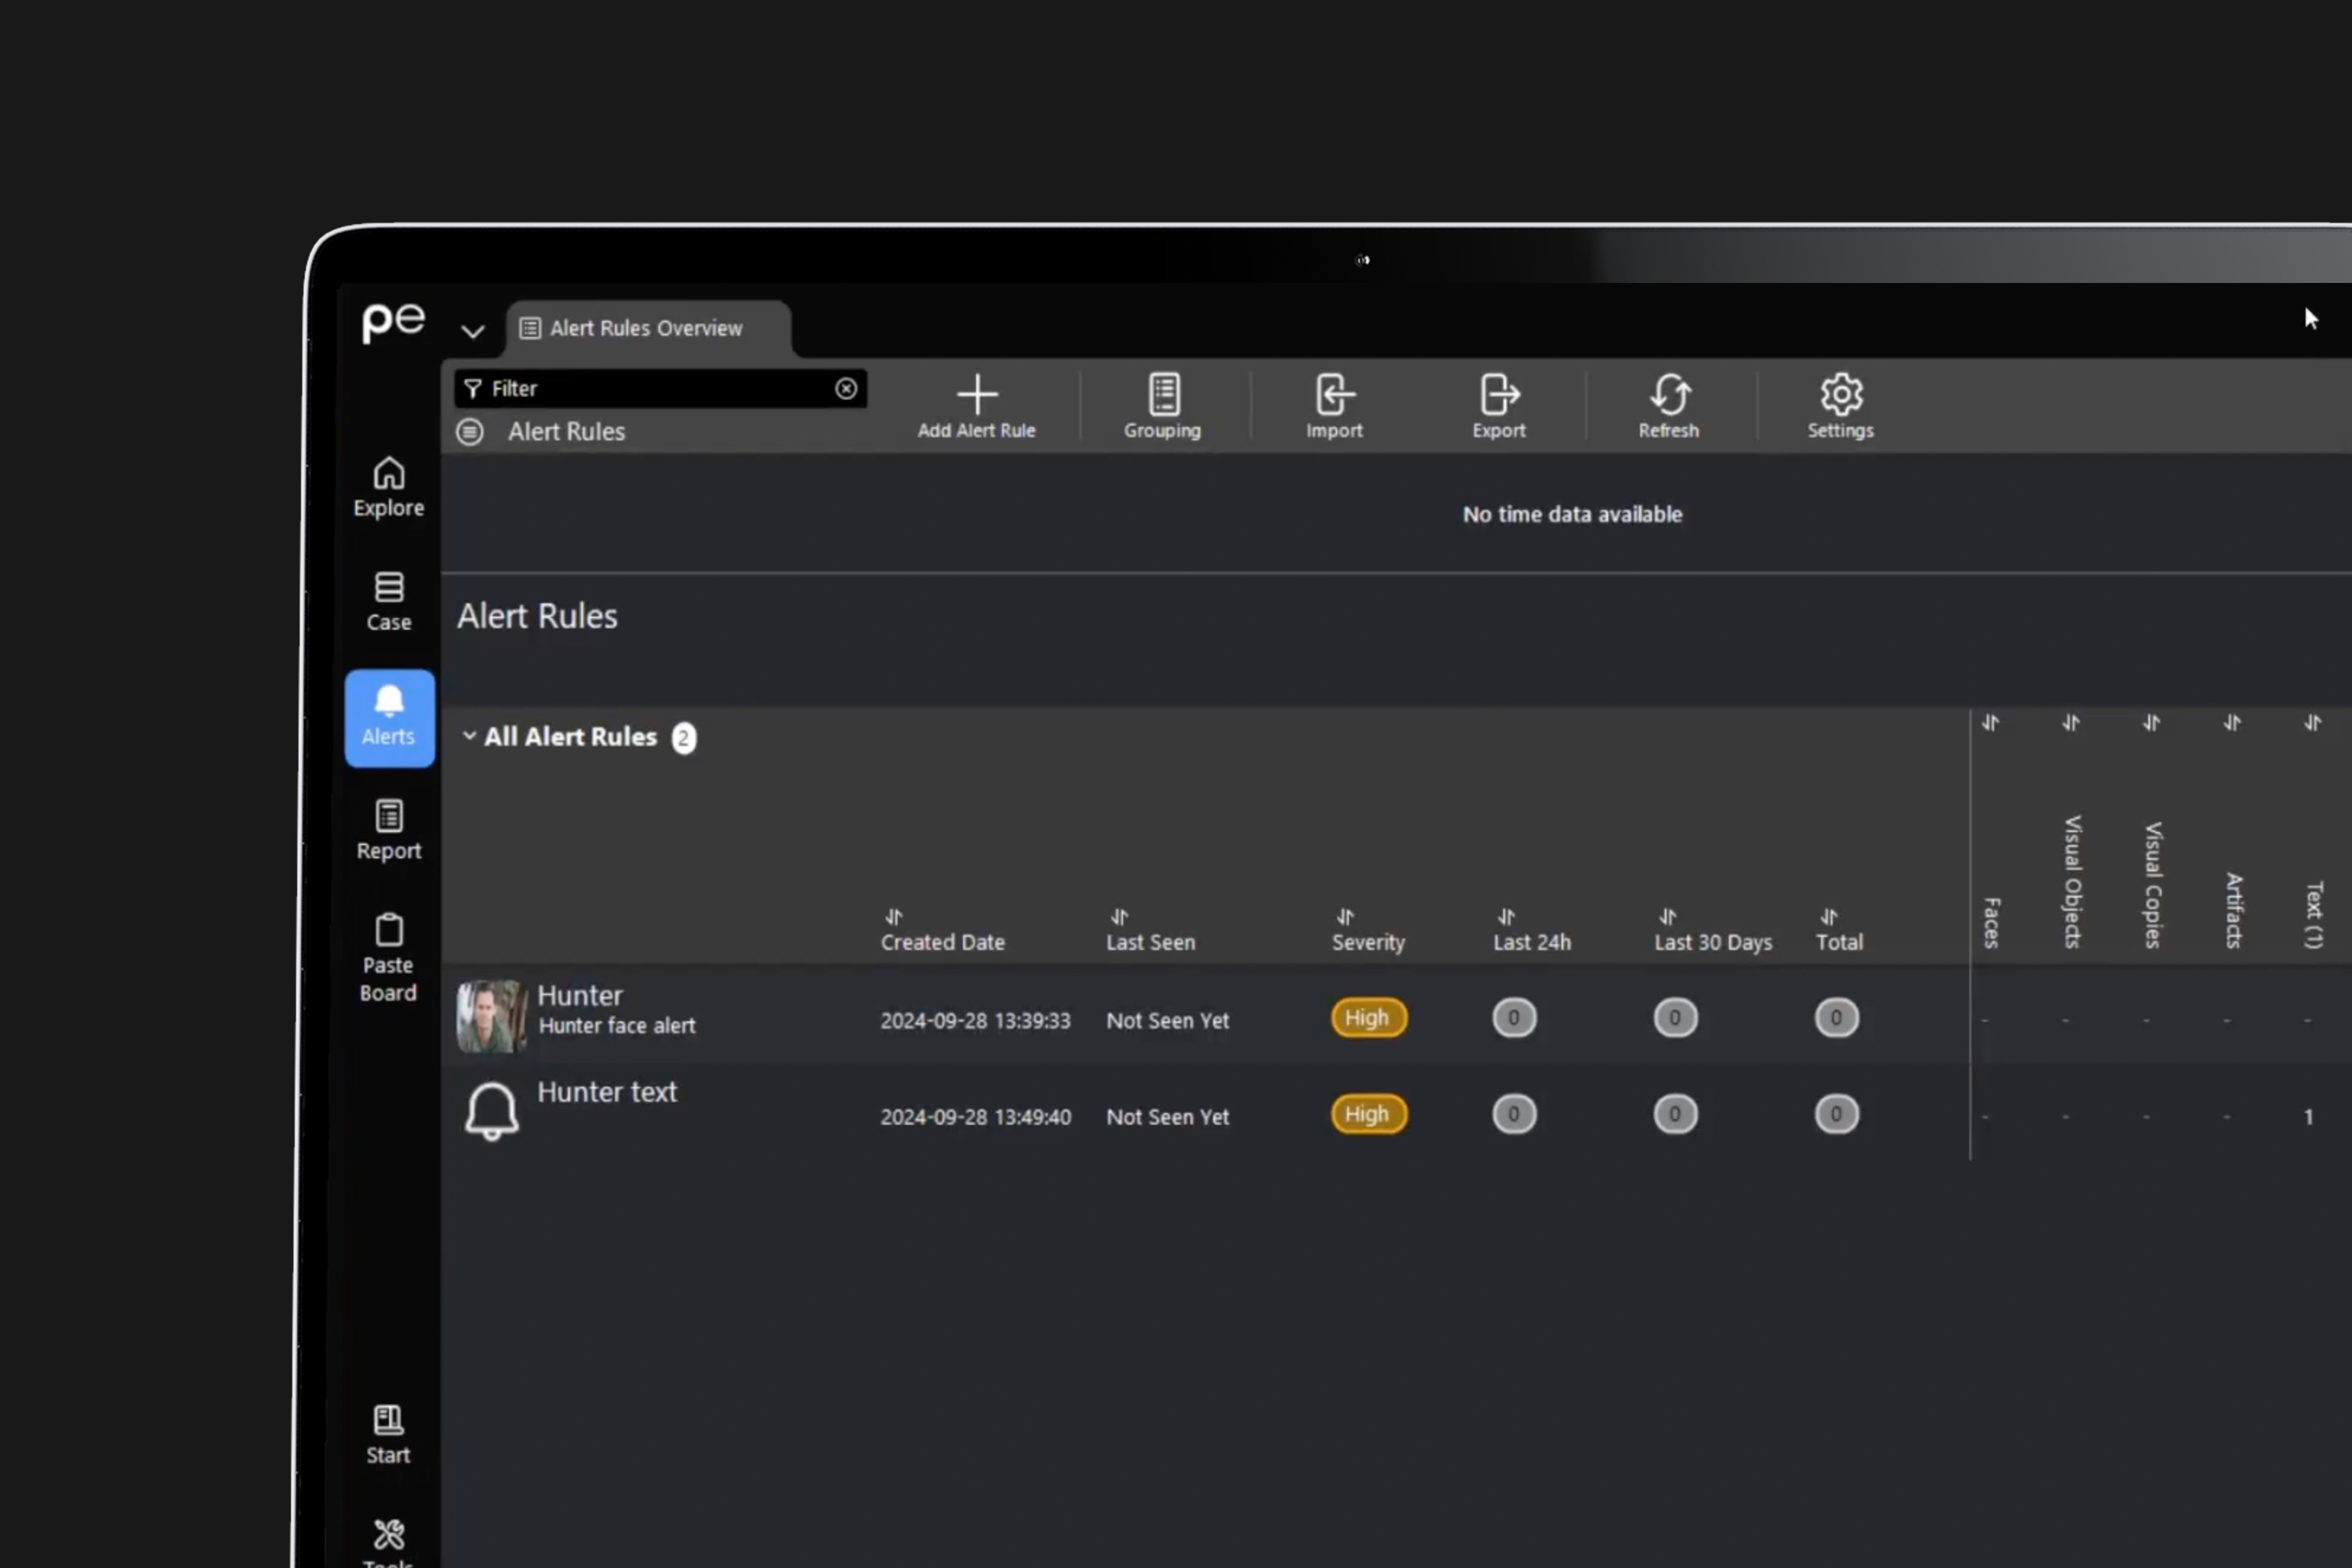Open dropdown next to pe logo
Viewport: 2352px width, 1568px height.
(472, 331)
